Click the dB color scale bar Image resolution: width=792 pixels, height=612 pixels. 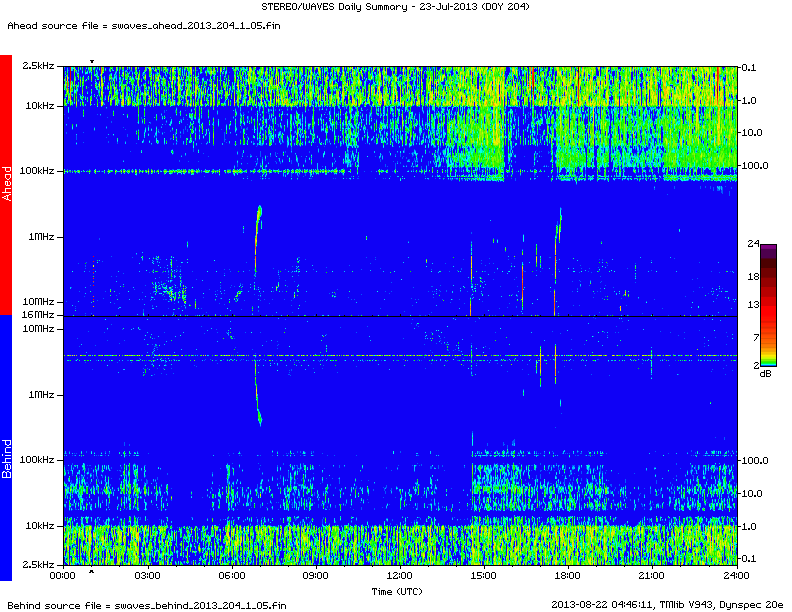click(x=769, y=304)
